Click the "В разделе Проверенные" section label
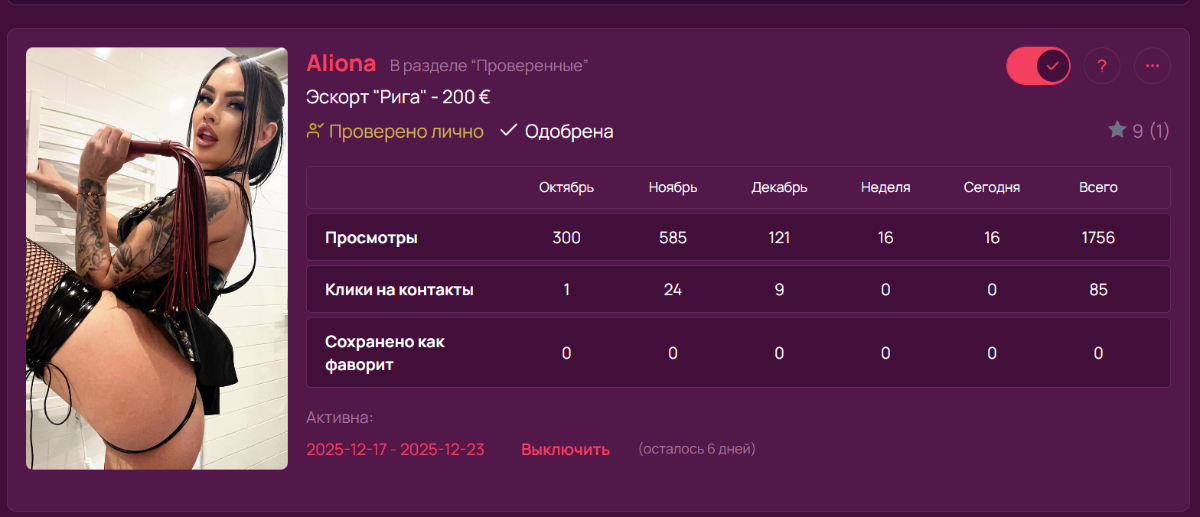1200x517 pixels. 488,66
